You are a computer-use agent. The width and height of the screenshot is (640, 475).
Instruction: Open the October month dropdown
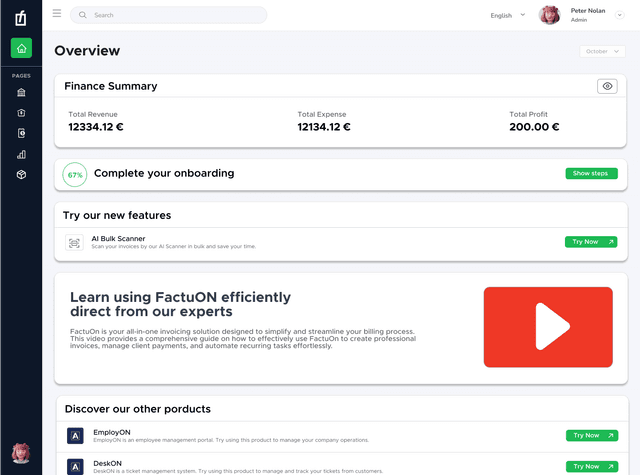[602, 51]
